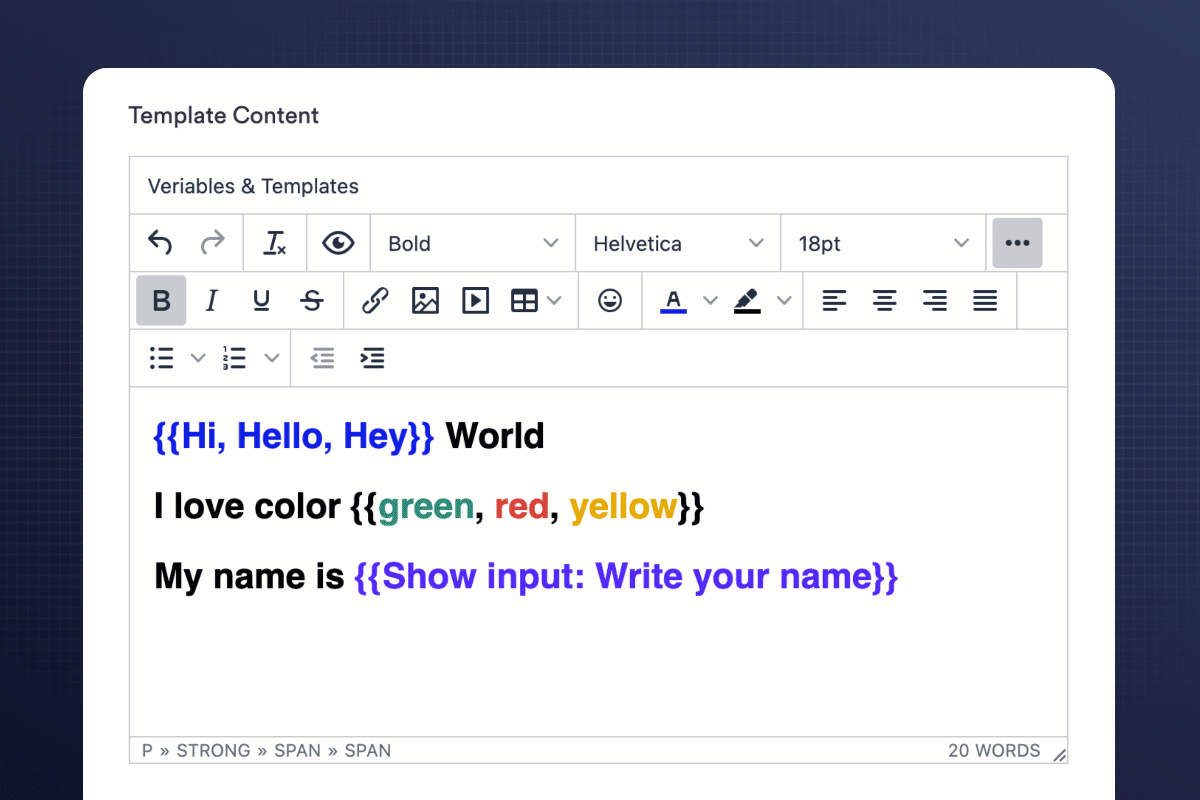The height and width of the screenshot is (800, 1200).
Task: Open the emoji picker smiley icon
Action: [x=610, y=301]
